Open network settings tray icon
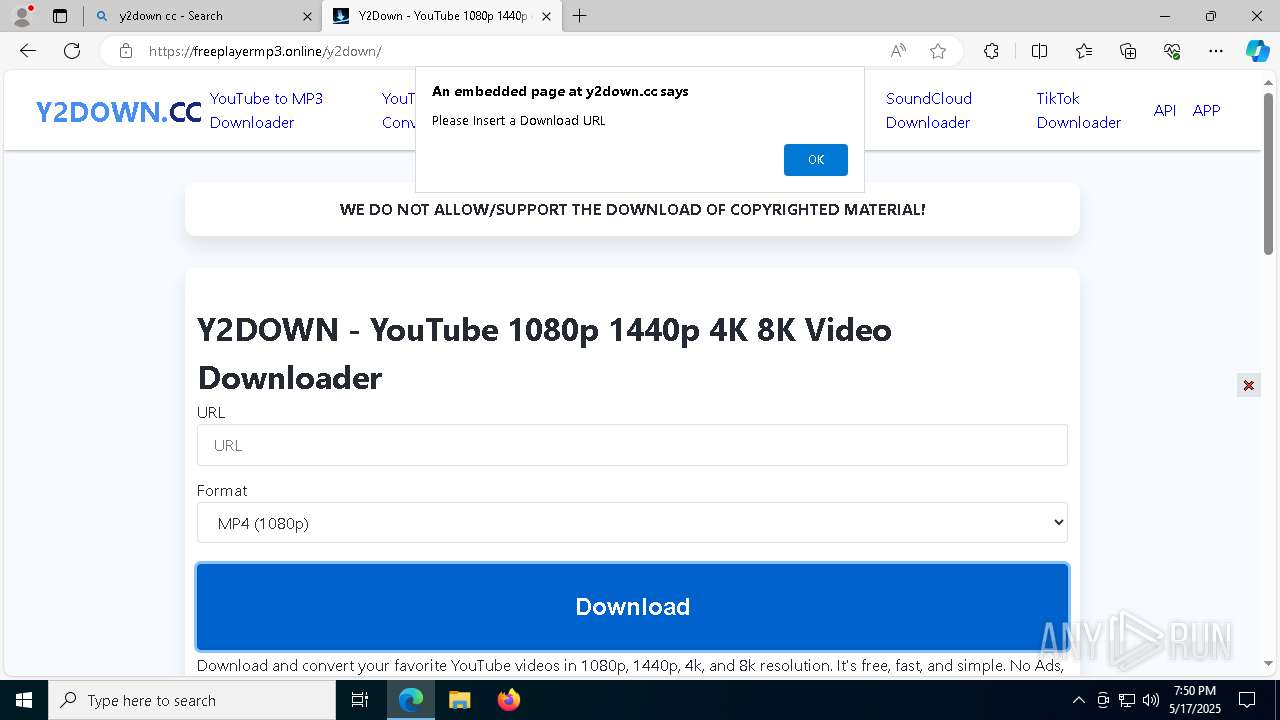Image resolution: width=1280 pixels, height=720 pixels. pos(1127,700)
